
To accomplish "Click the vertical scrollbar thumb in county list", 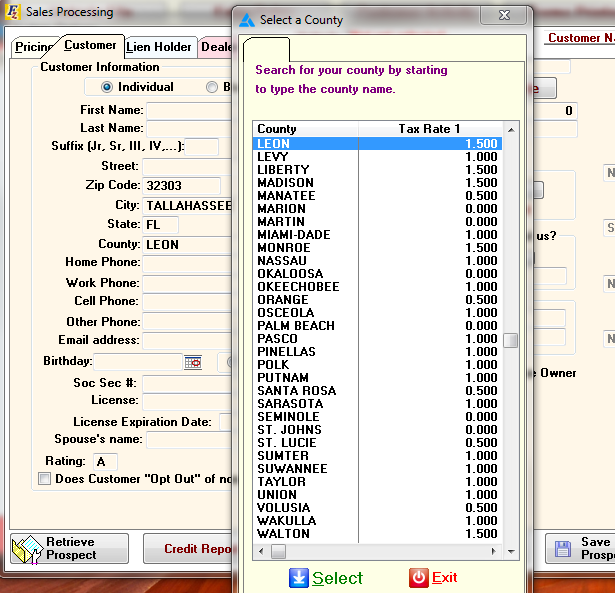I will tap(510, 340).
